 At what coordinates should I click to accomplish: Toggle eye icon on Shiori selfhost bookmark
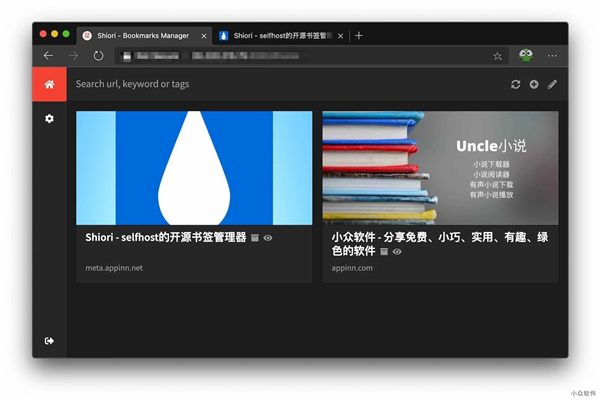[x=268, y=238]
